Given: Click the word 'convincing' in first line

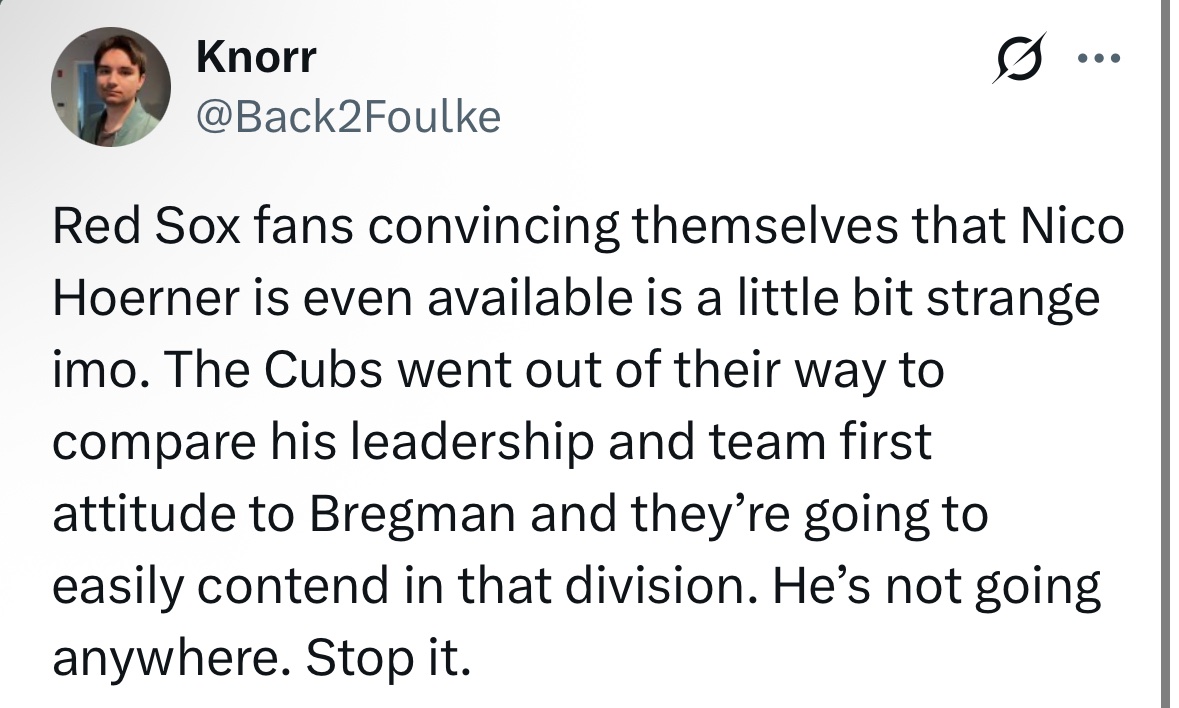Looking at the screenshot, I should (x=493, y=225).
